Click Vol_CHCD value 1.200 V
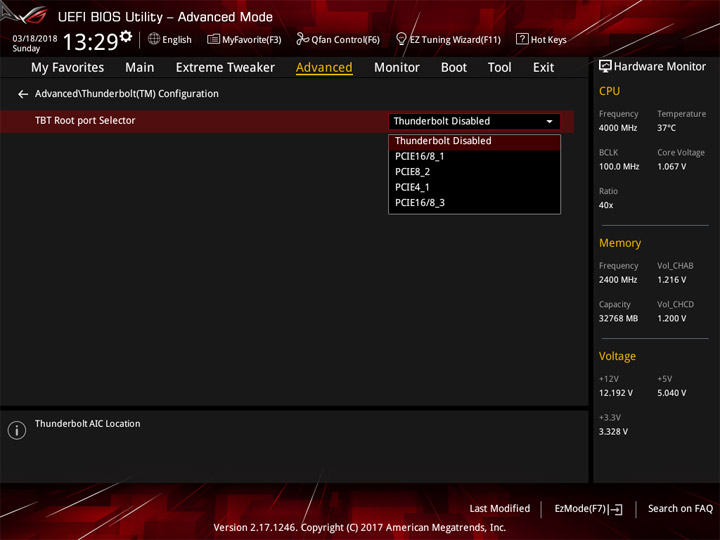 (x=672, y=318)
